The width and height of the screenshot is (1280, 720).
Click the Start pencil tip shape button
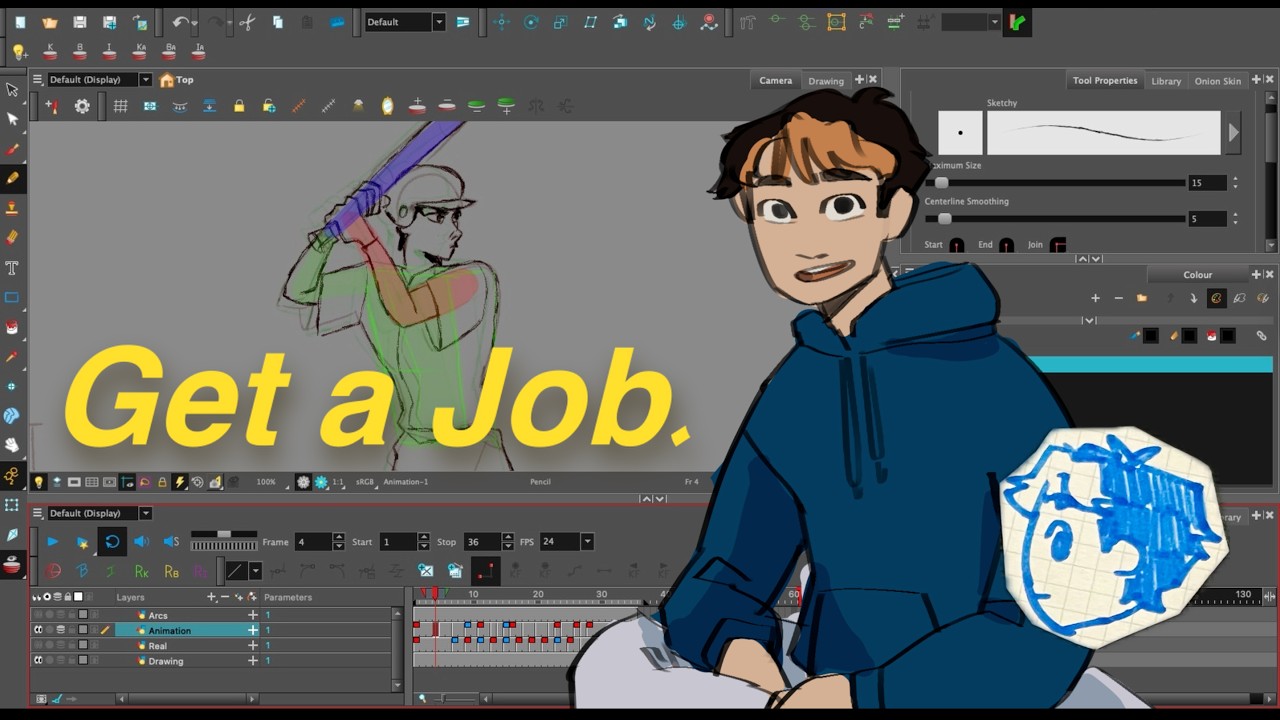click(957, 245)
